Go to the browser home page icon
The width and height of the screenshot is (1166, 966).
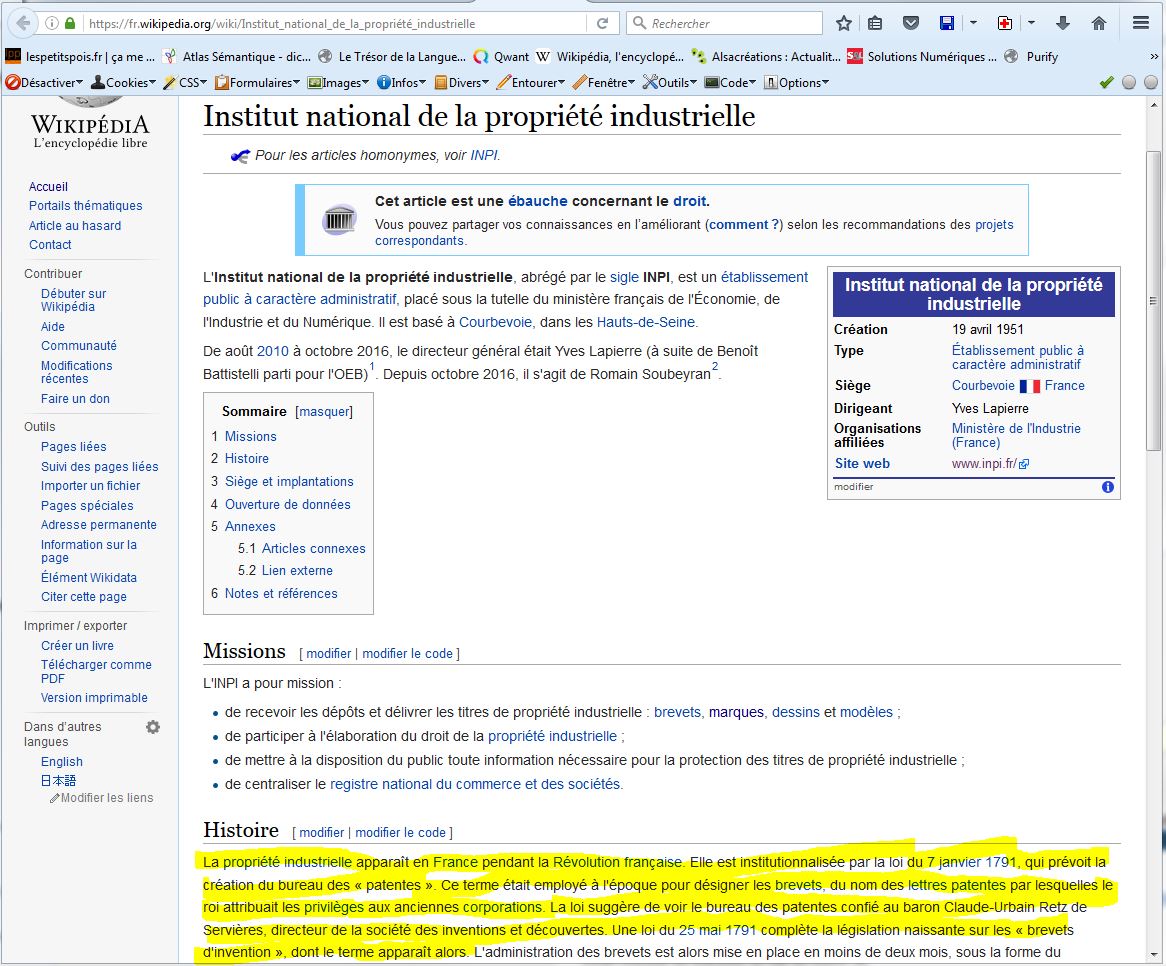coord(1098,23)
